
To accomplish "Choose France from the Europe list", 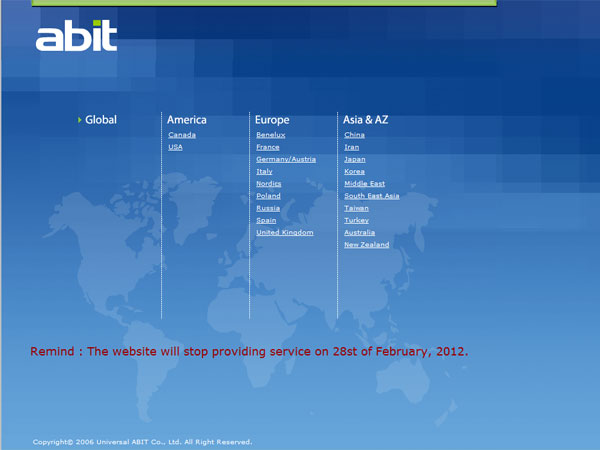I will (268, 147).
